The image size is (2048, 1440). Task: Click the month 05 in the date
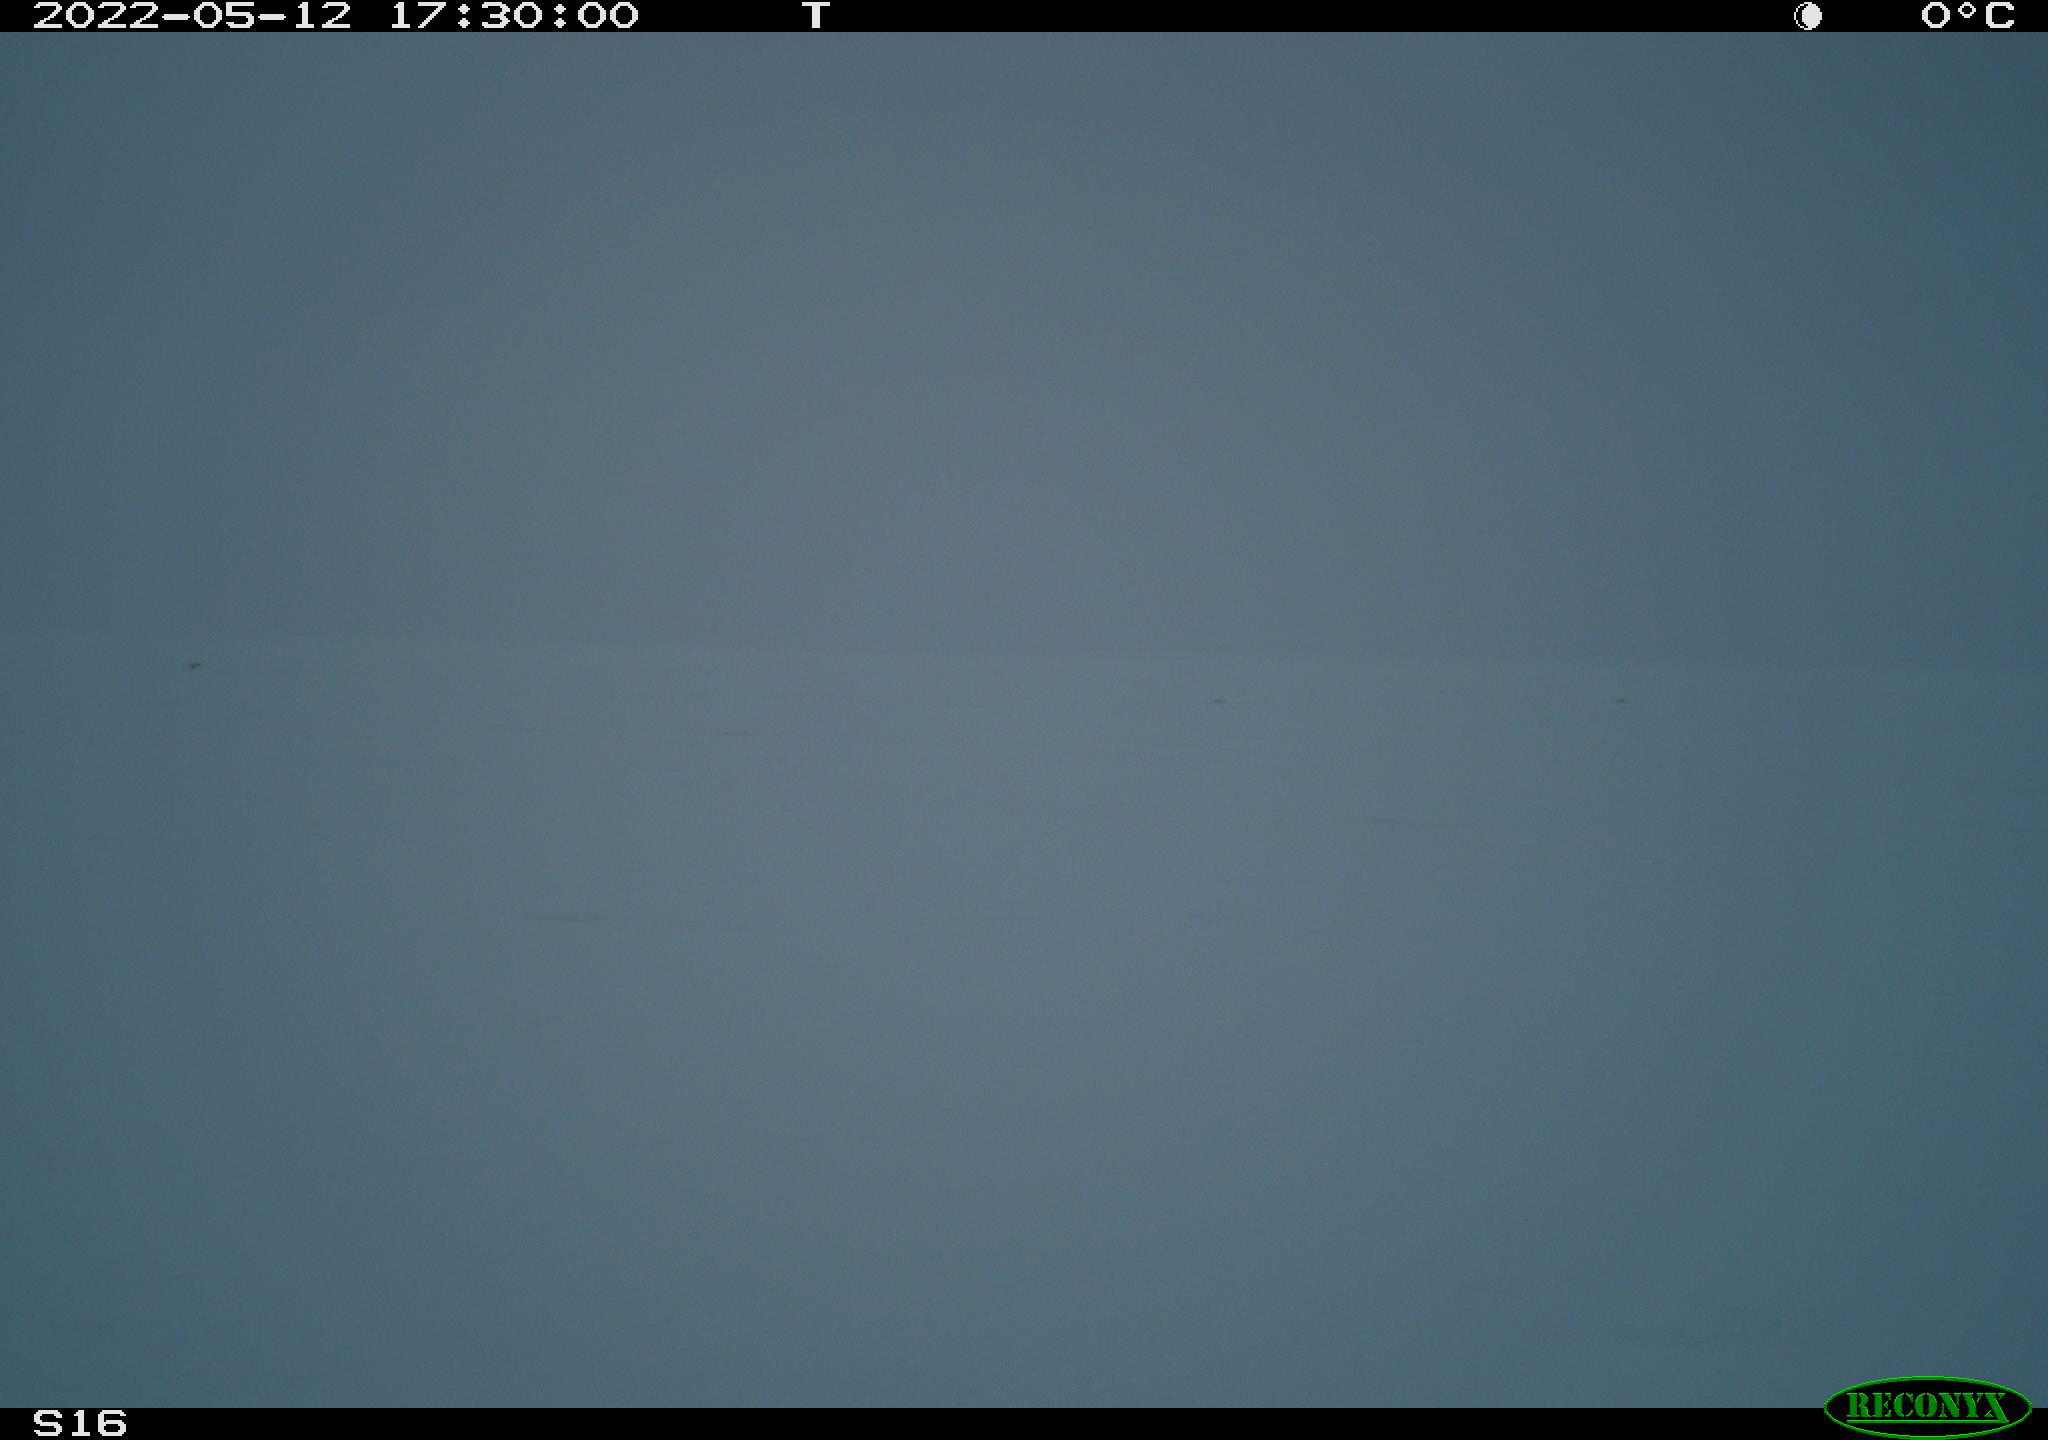tap(223, 16)
